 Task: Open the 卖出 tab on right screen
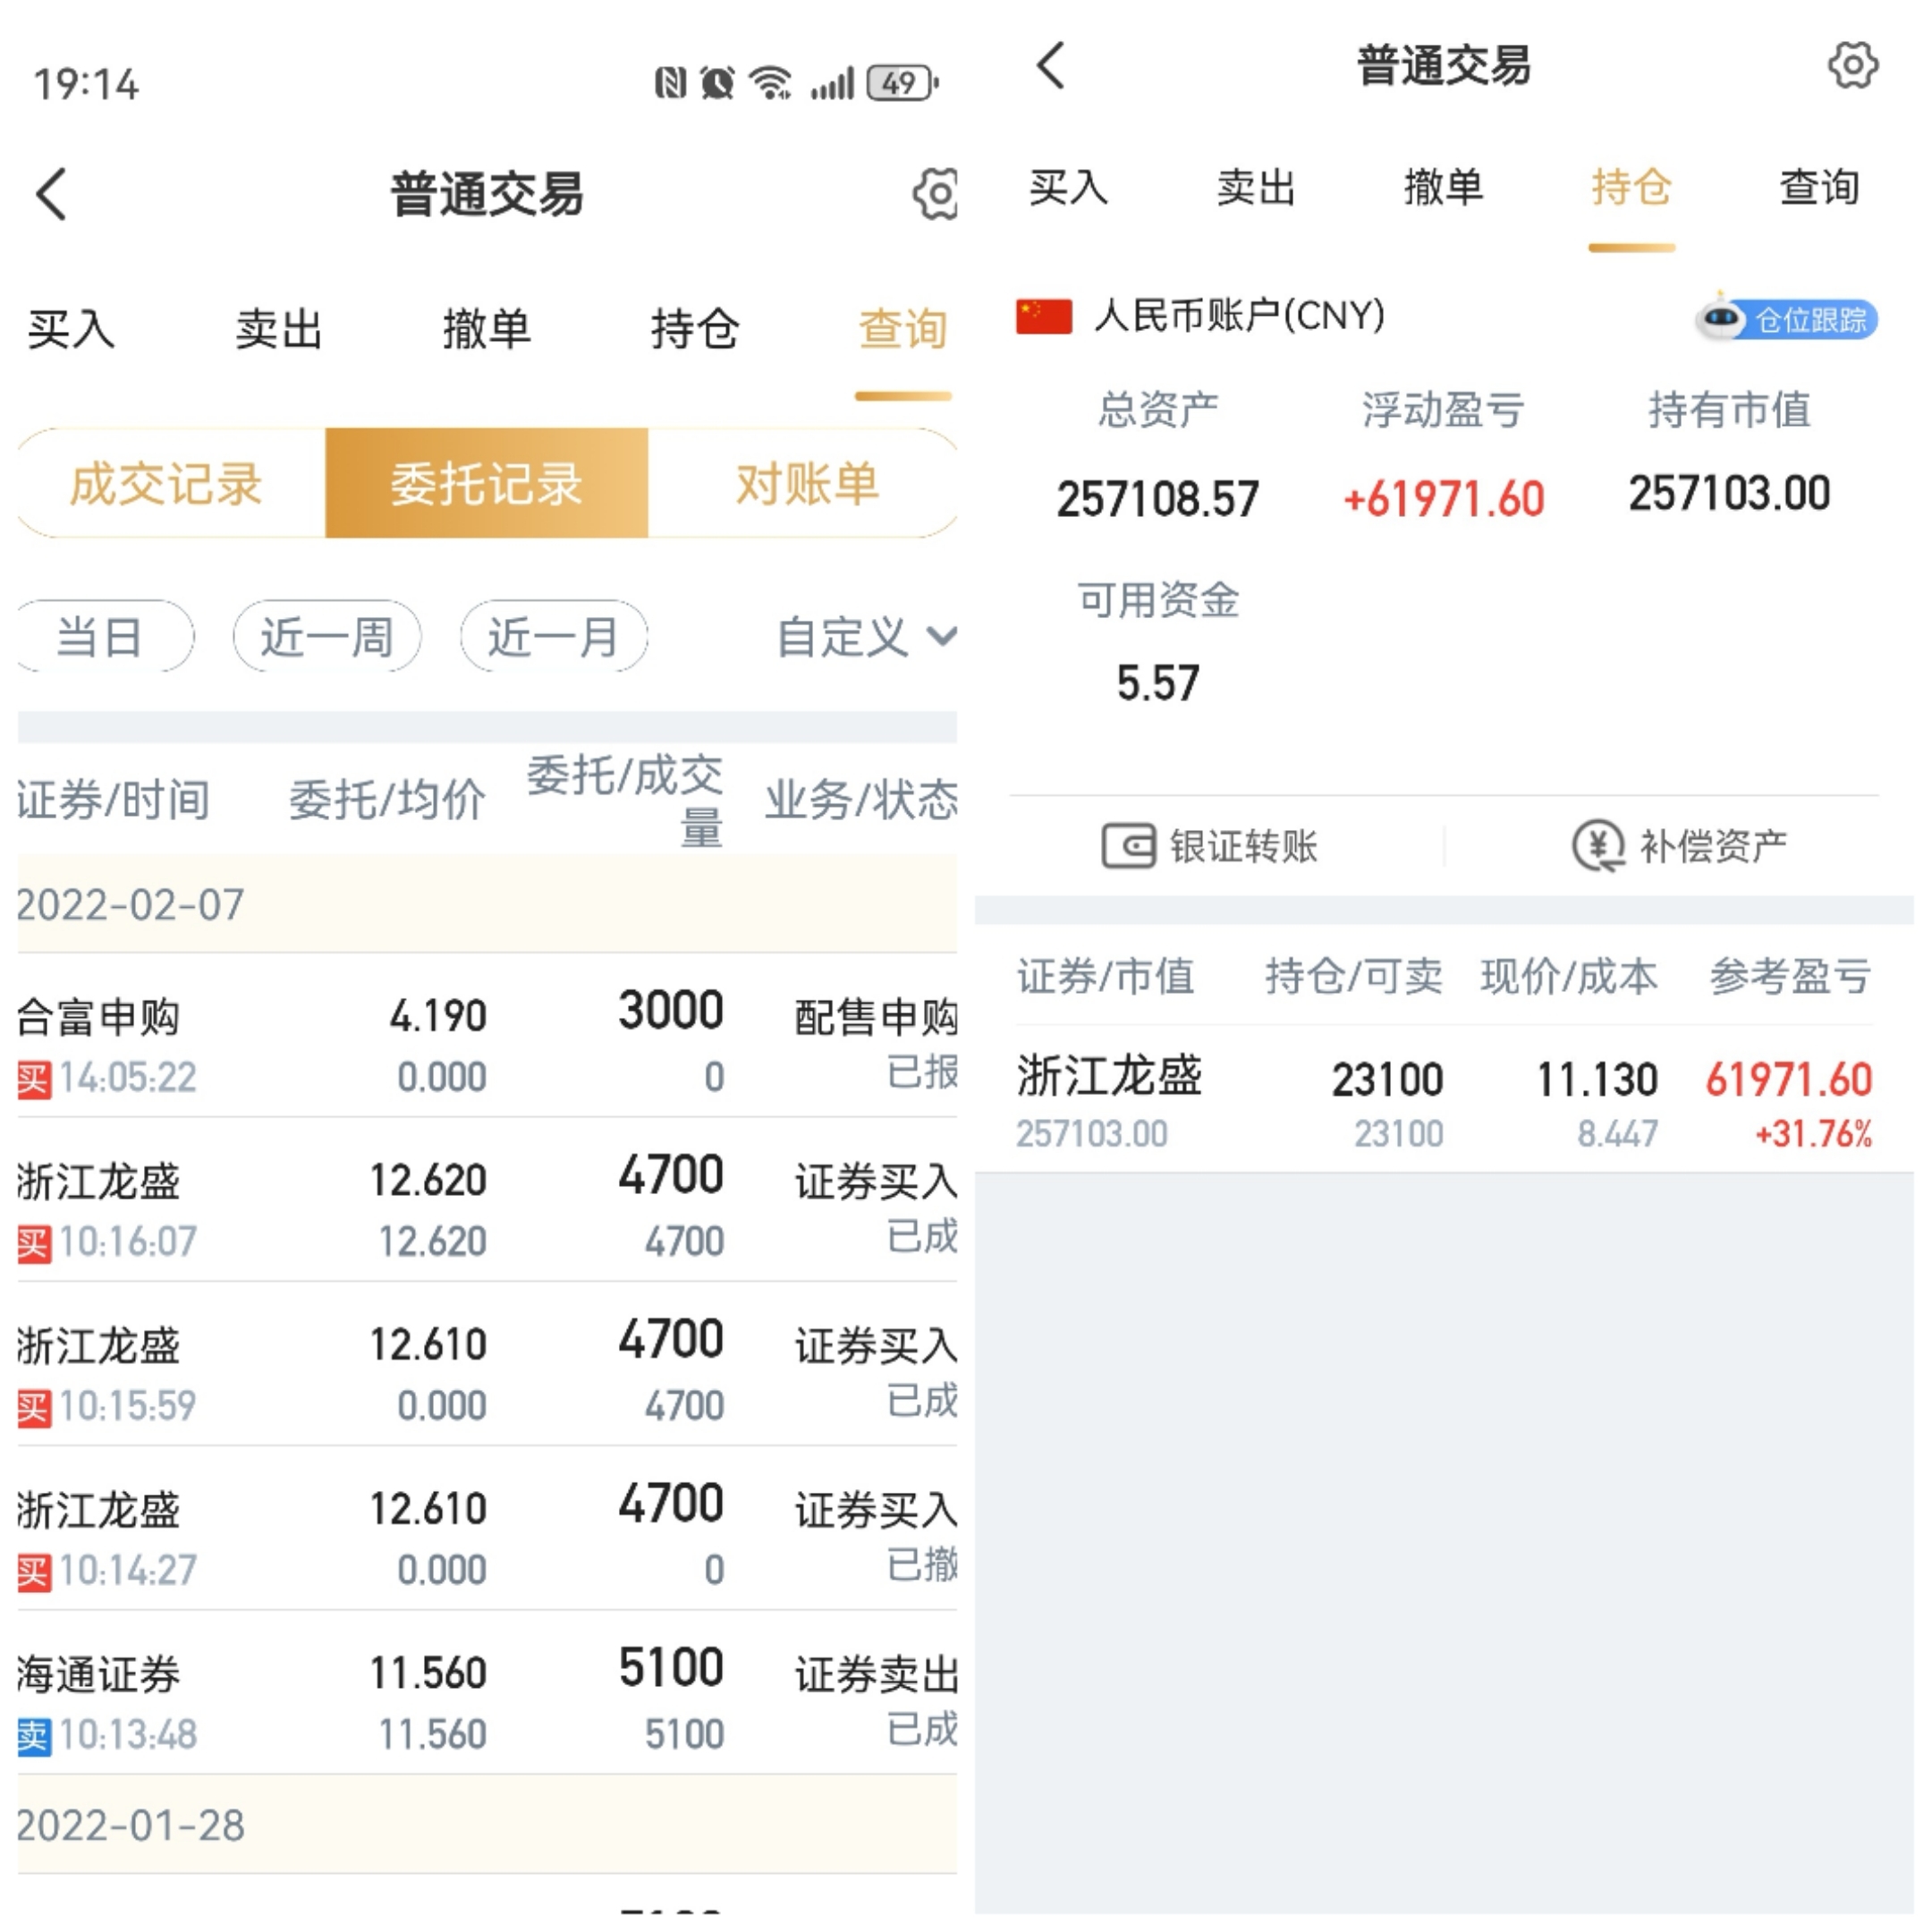tap(1256, 187)
